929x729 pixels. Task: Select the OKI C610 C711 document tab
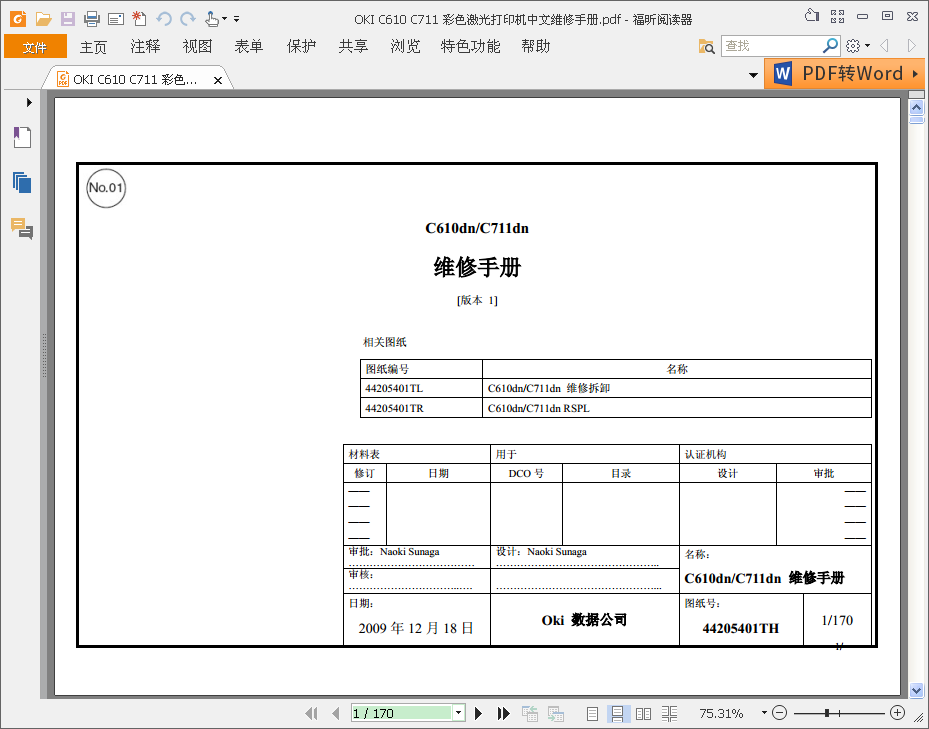tap(135, 79)
